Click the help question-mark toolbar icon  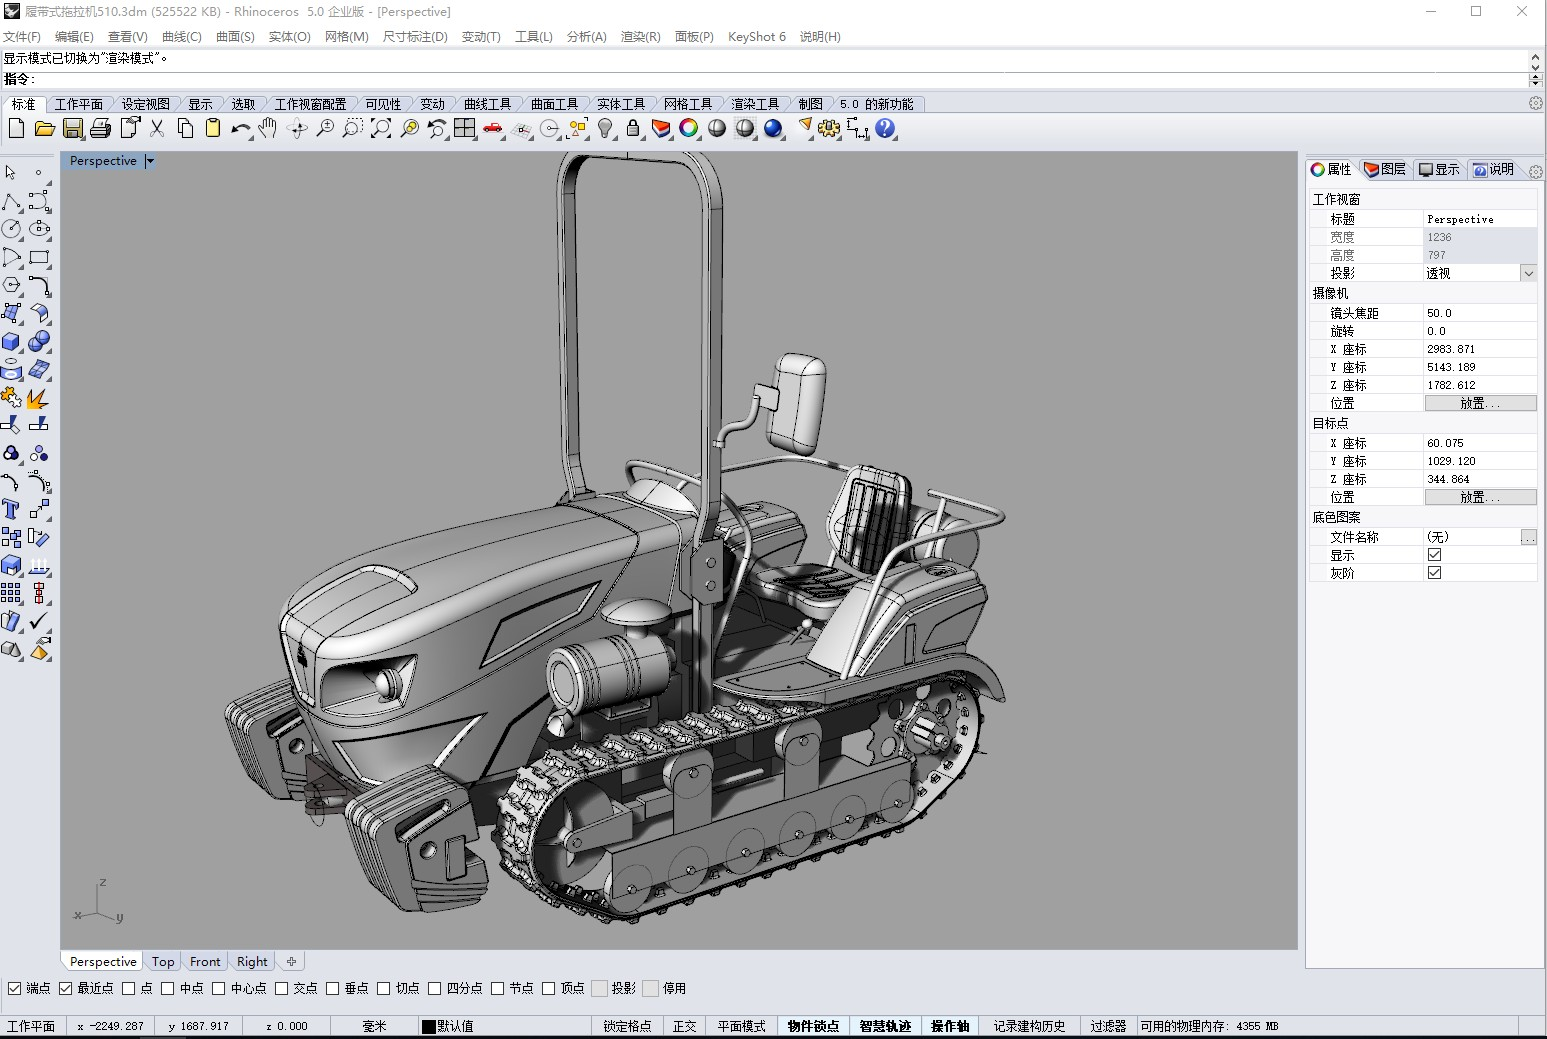tap(885, 128)
